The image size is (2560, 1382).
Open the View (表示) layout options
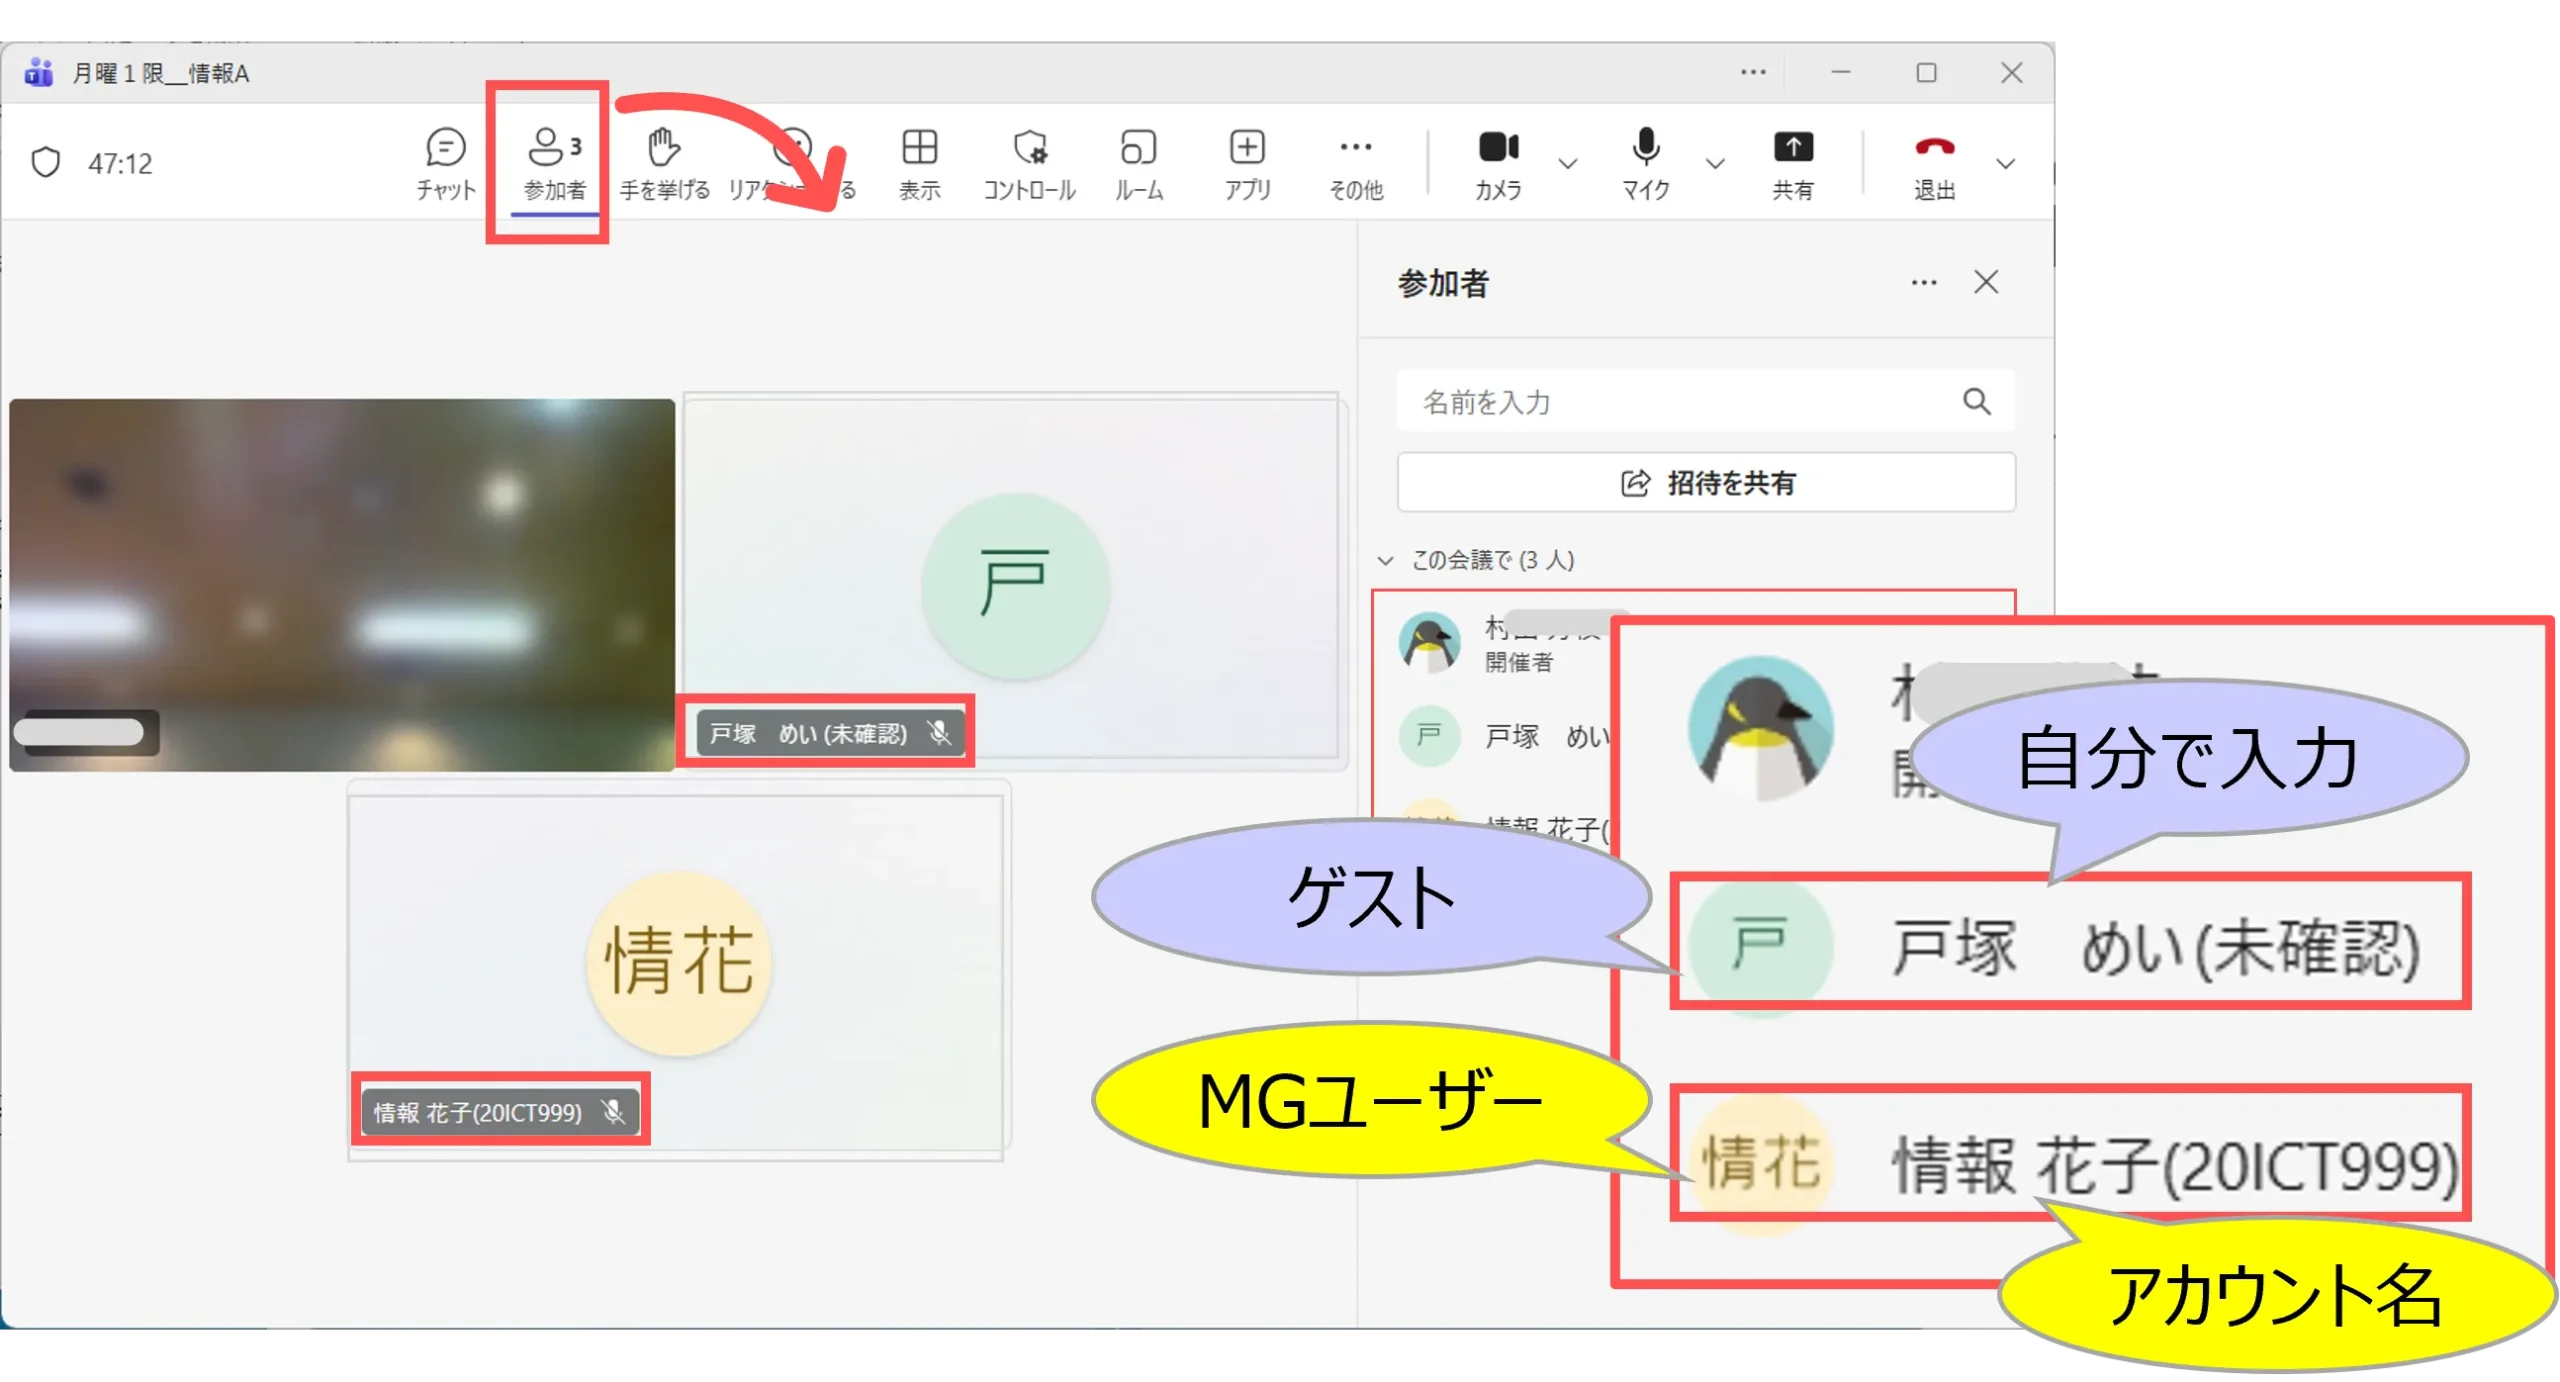coord(919,162)
